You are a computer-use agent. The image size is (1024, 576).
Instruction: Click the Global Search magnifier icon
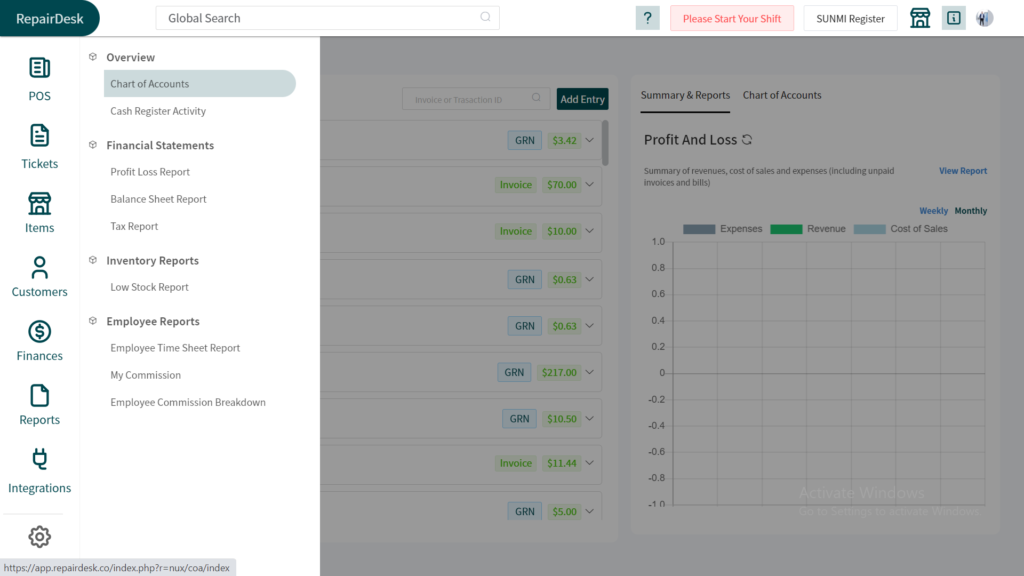pos(485,17)
